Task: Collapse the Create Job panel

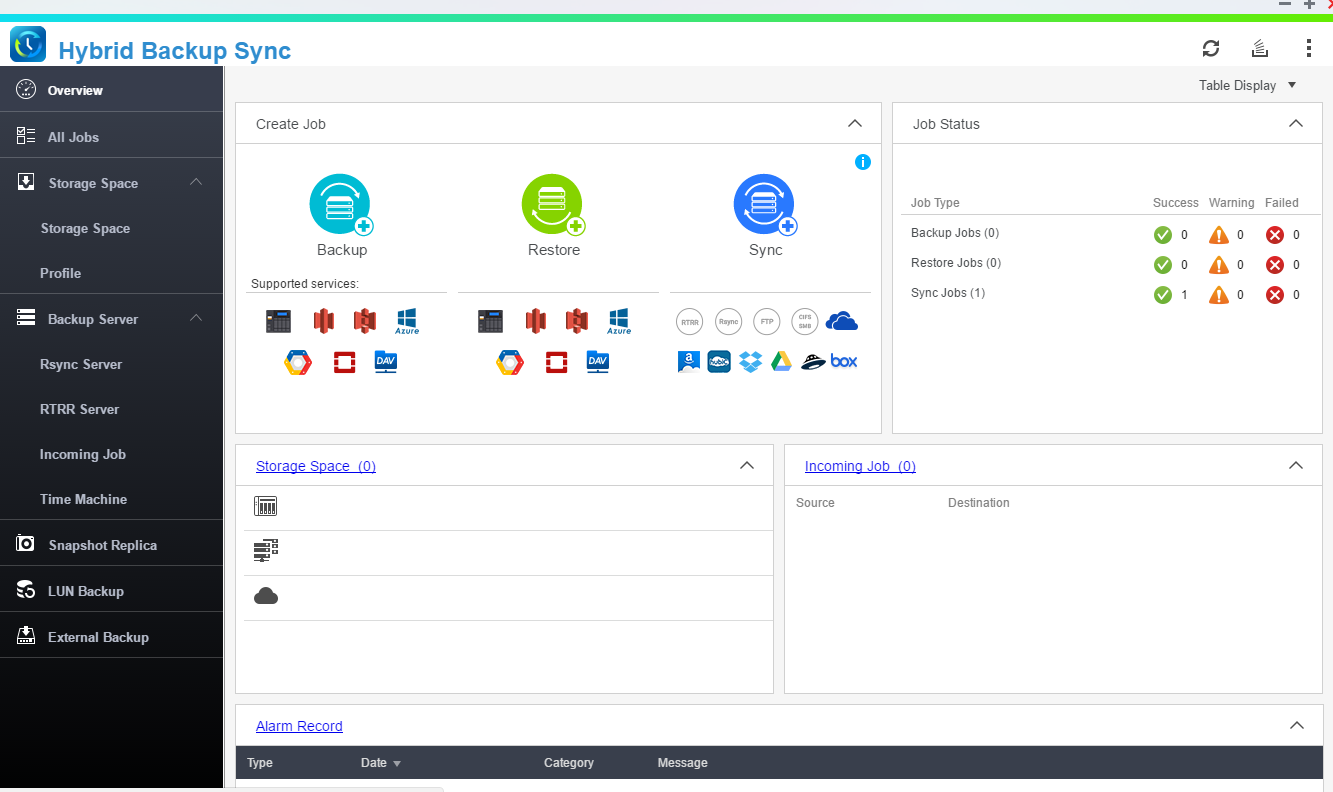Action: click(855, 124)
